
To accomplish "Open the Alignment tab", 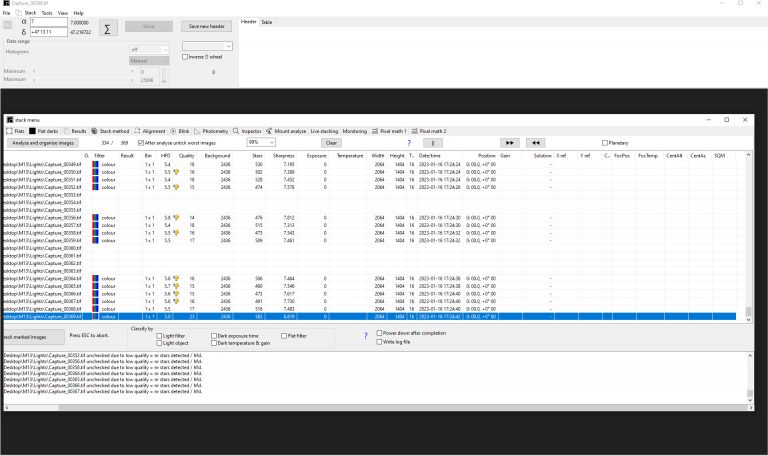I will 152,130.
